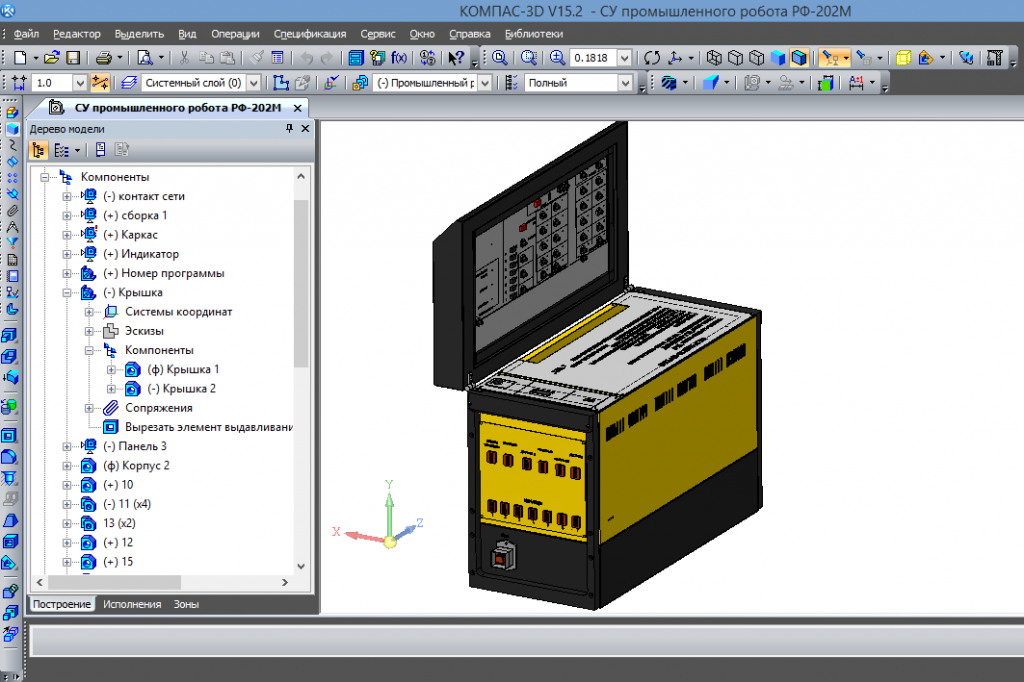Click the tree vertical scrollbar thumb
1024x682 pixels.
click(x=300, y=284)
